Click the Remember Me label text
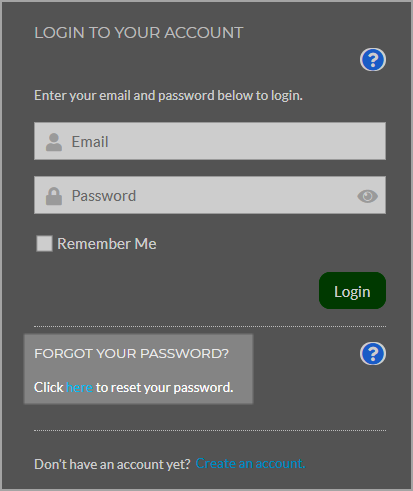413x491 pixels. tap(107, 244)
